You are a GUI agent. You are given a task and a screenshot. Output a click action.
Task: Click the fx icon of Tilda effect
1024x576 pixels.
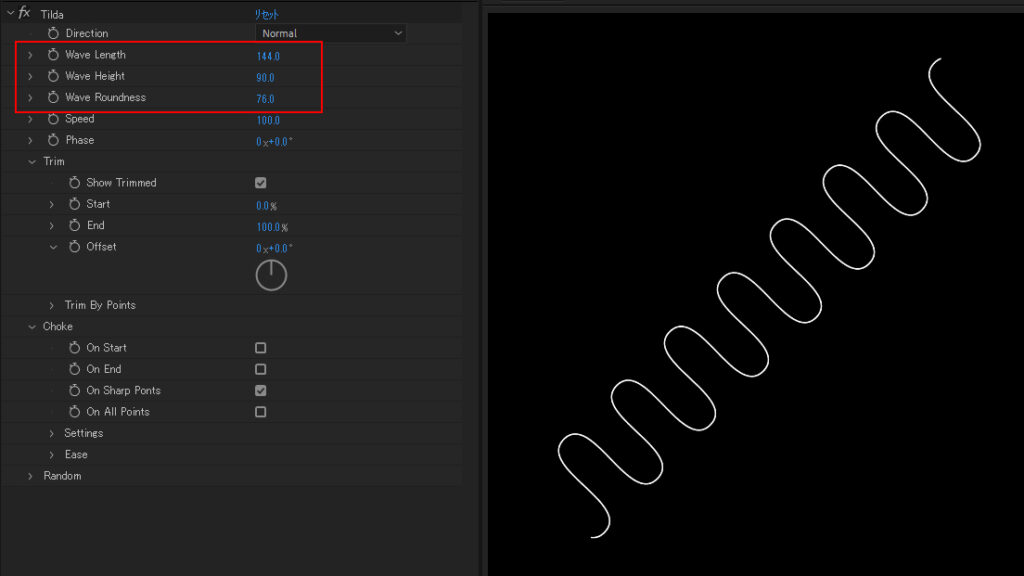tap(25, 13)
